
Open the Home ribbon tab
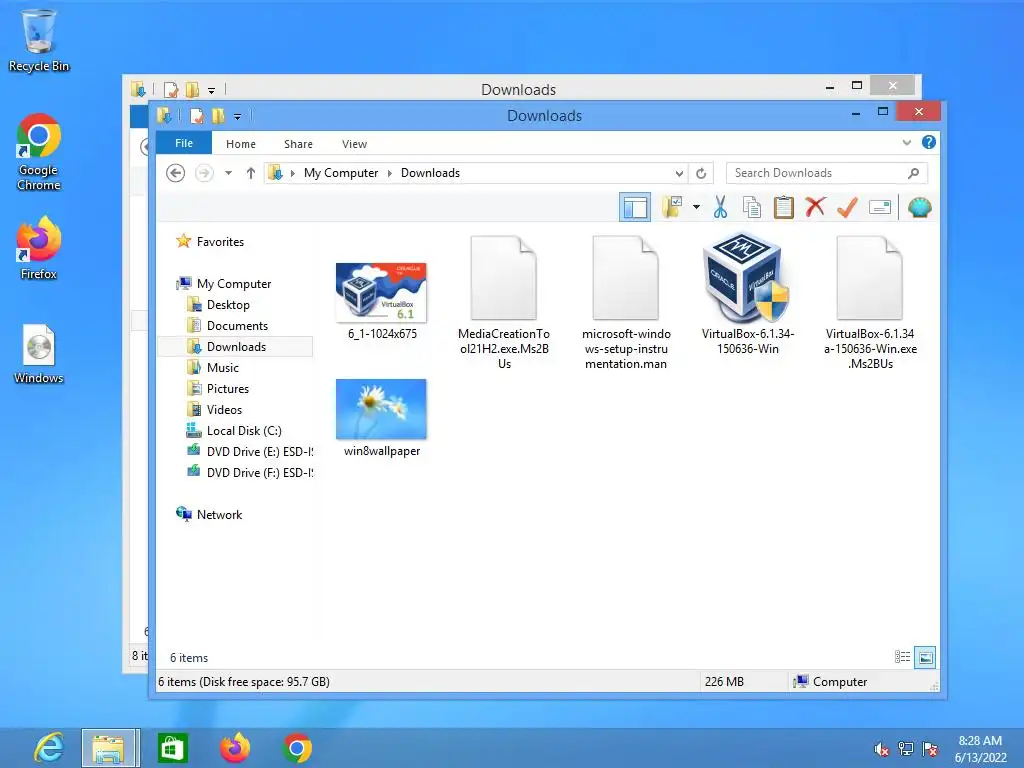[x=241, y=144]
